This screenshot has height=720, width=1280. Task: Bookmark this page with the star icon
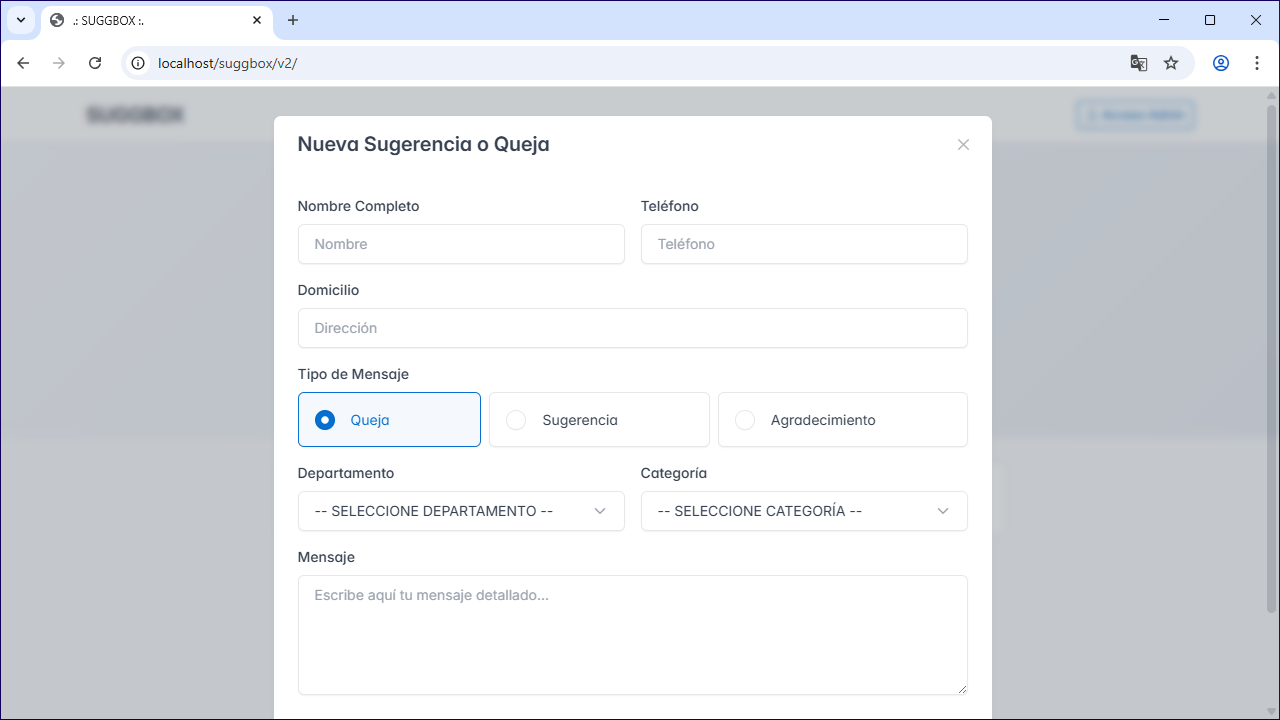1171,63
